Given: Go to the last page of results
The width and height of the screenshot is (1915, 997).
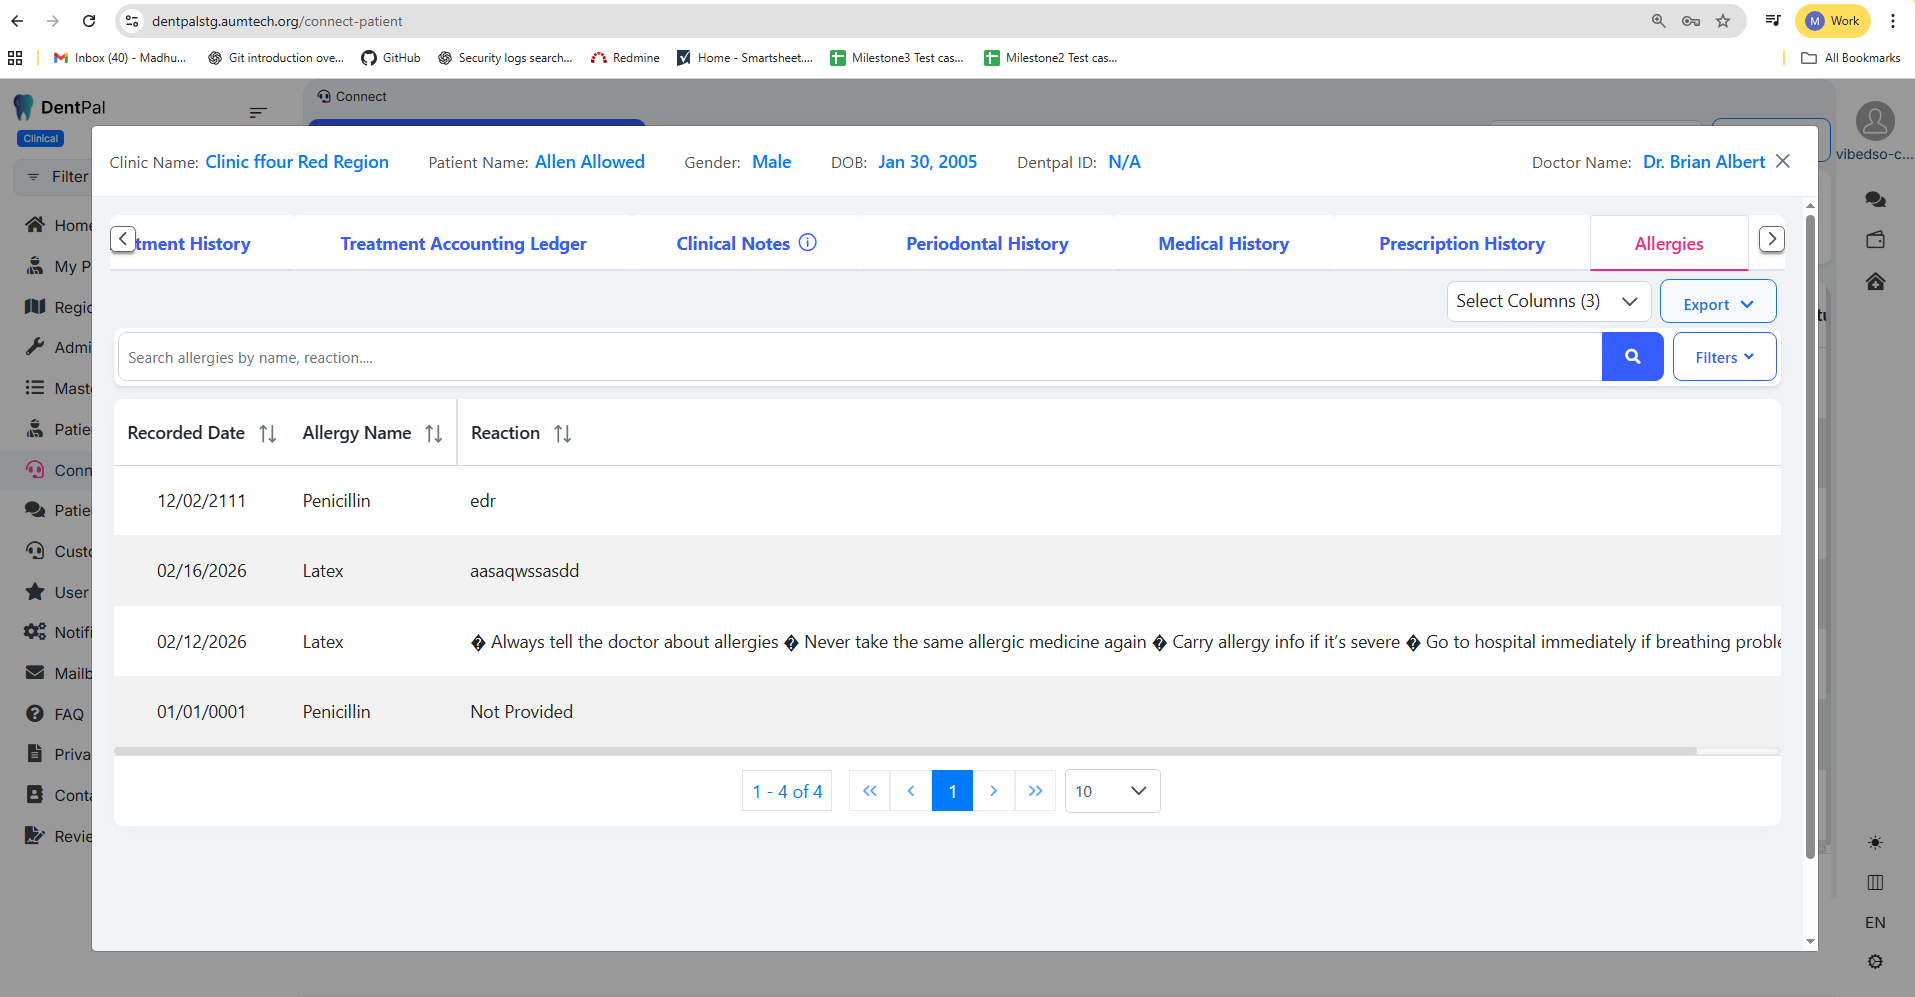Looking at the screenshot, I should [1035, 791].
